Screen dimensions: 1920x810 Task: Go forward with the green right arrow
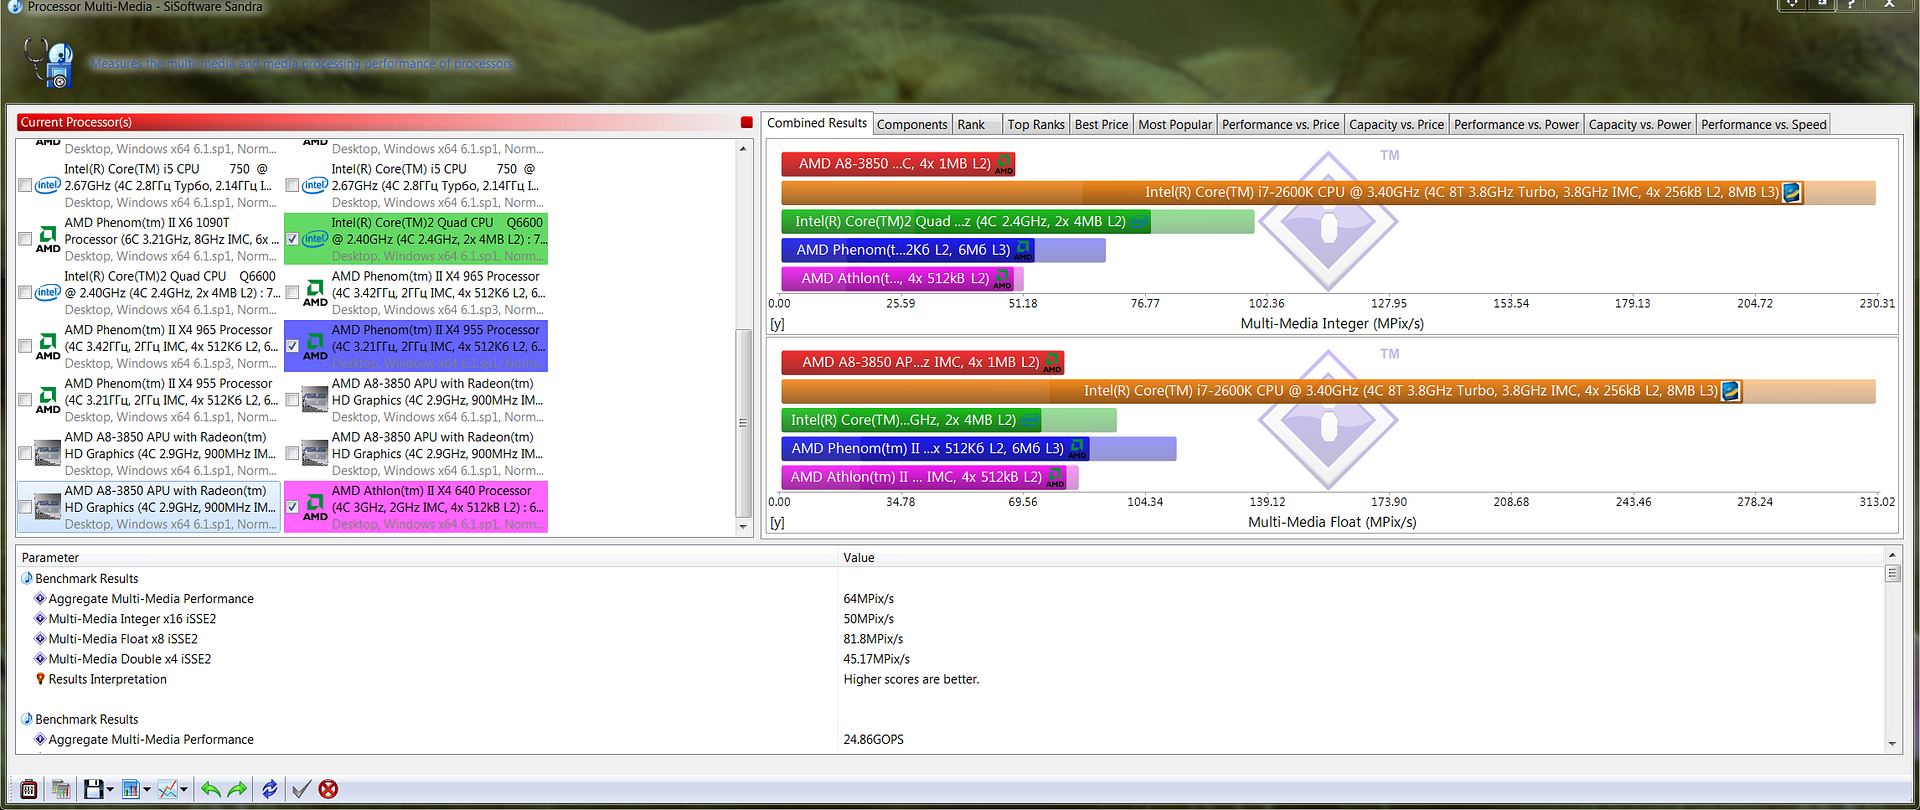[x=237, y=789]
